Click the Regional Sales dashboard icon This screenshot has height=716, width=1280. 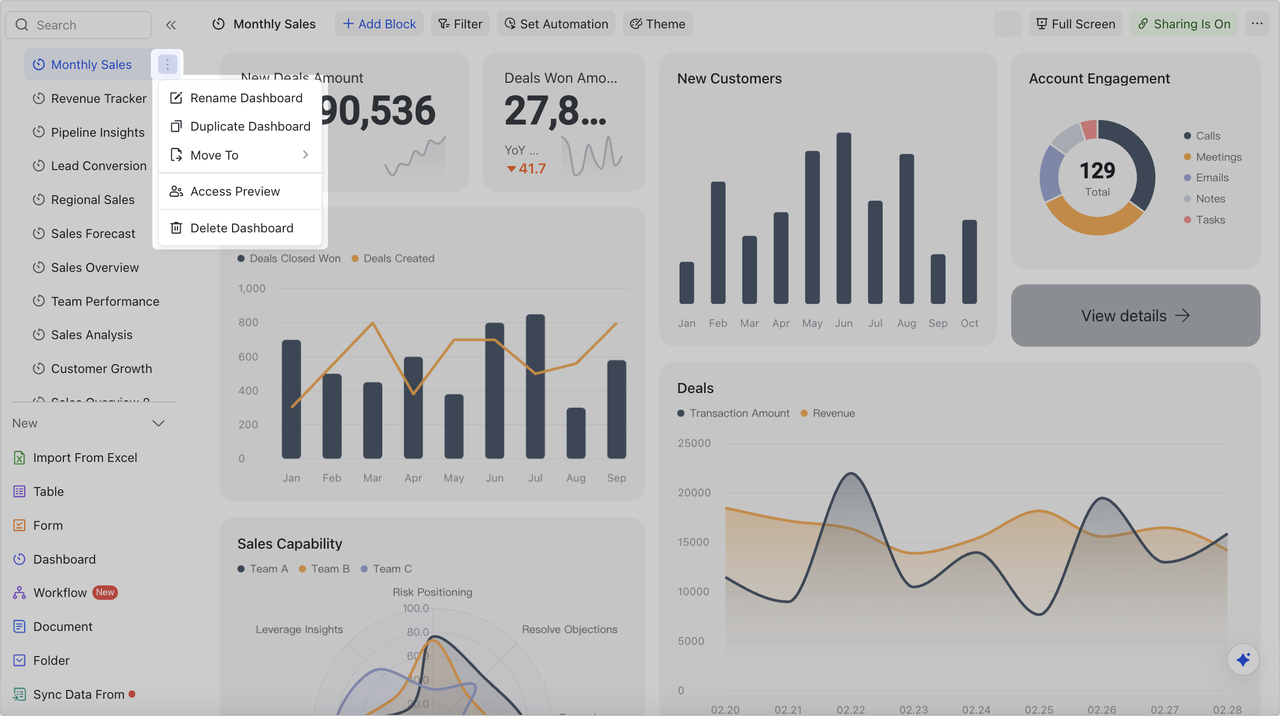point(39,200)
